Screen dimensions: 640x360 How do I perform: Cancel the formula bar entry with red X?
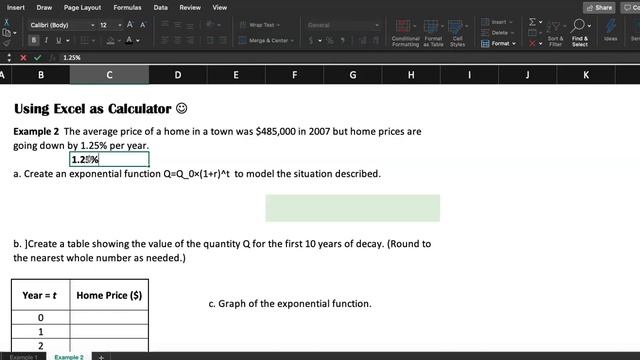[23, 58]
